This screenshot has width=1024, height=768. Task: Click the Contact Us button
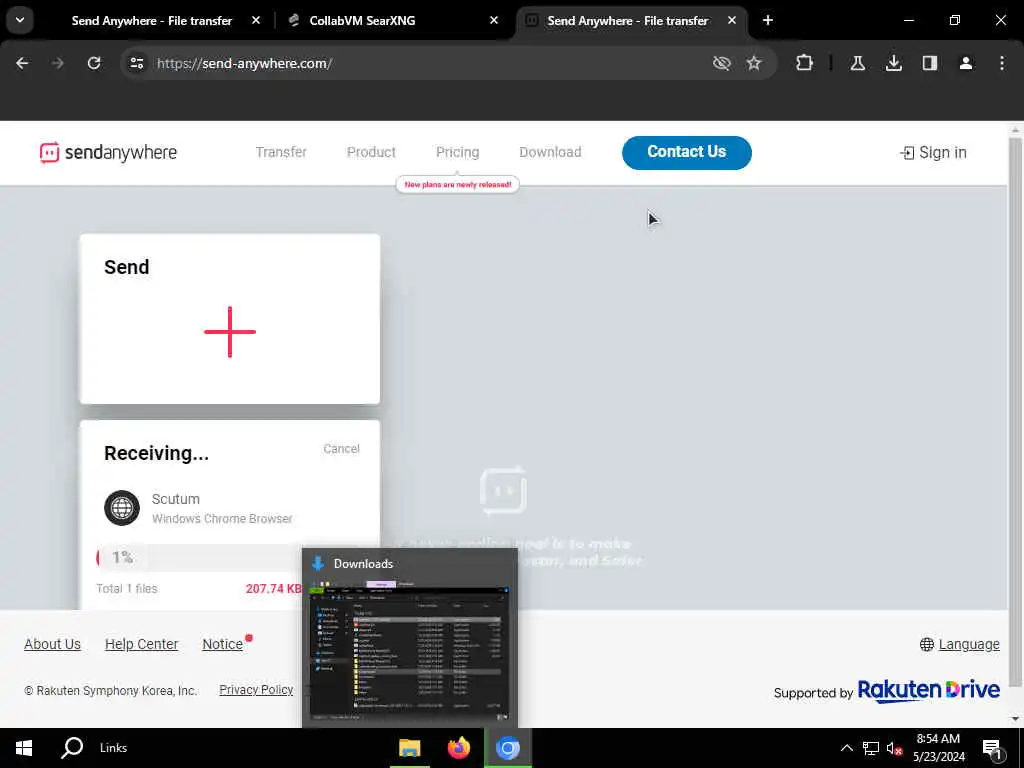[x=686, y=152]
